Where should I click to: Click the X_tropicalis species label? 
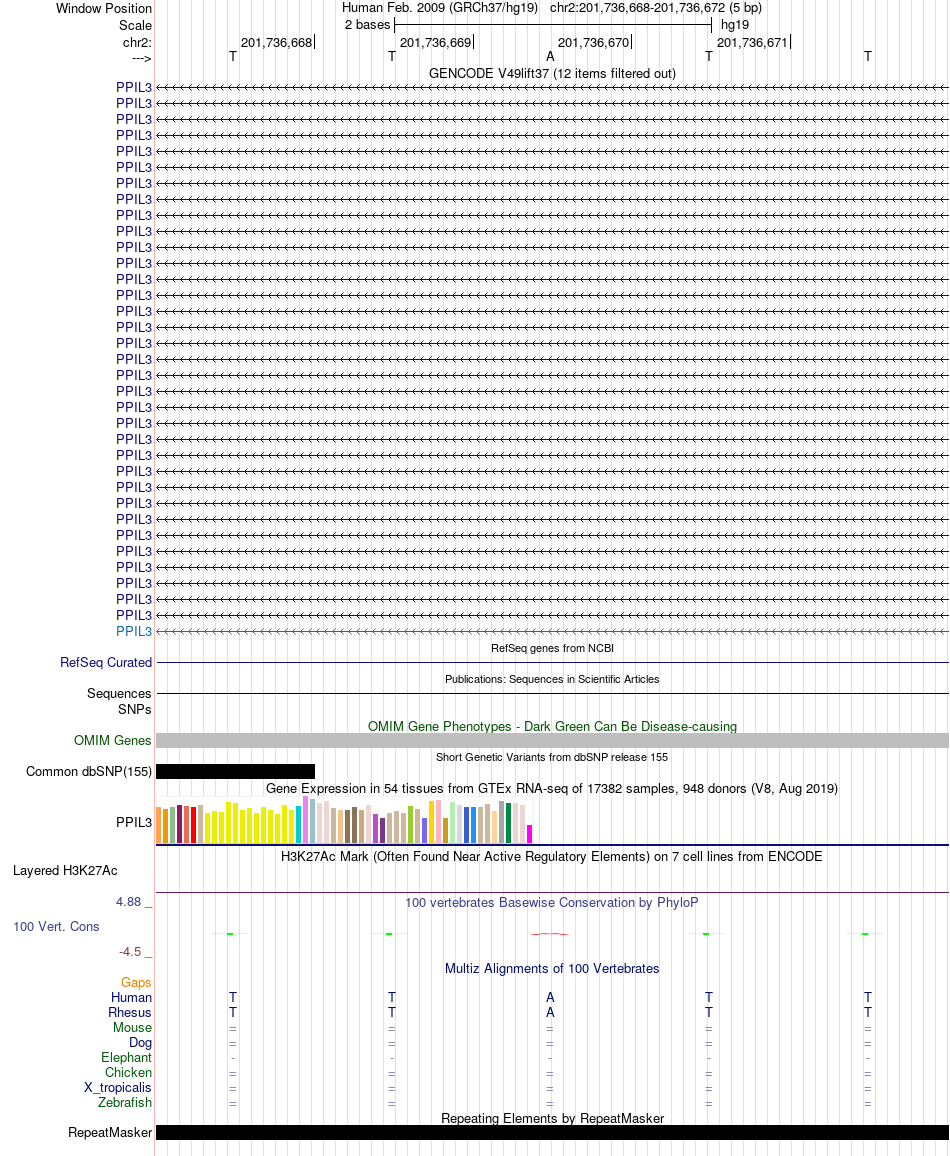pos(118,1087)
